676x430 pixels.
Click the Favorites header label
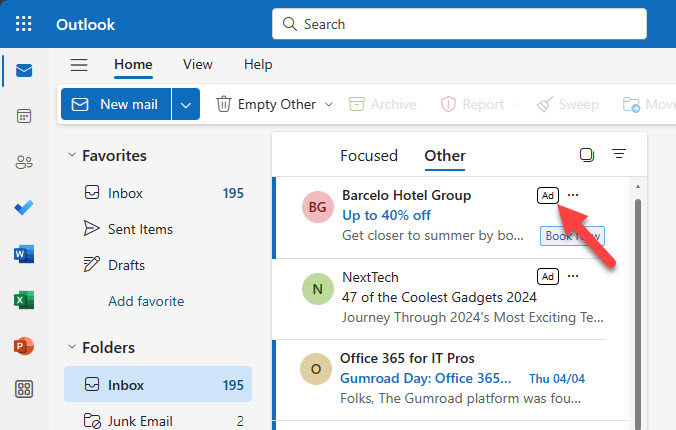tap(114, 155)
